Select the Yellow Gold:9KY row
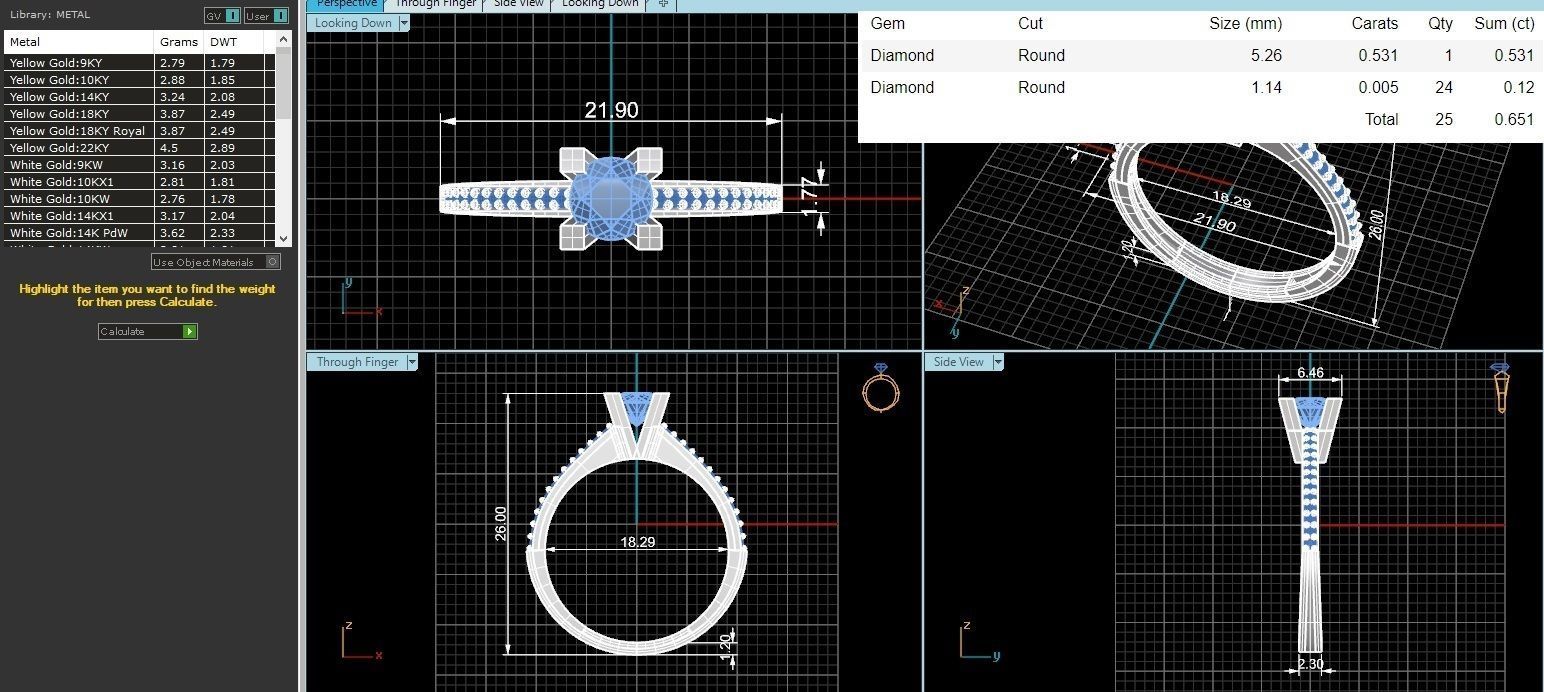Screen dimensions: 1544x692 coord(140,63)
